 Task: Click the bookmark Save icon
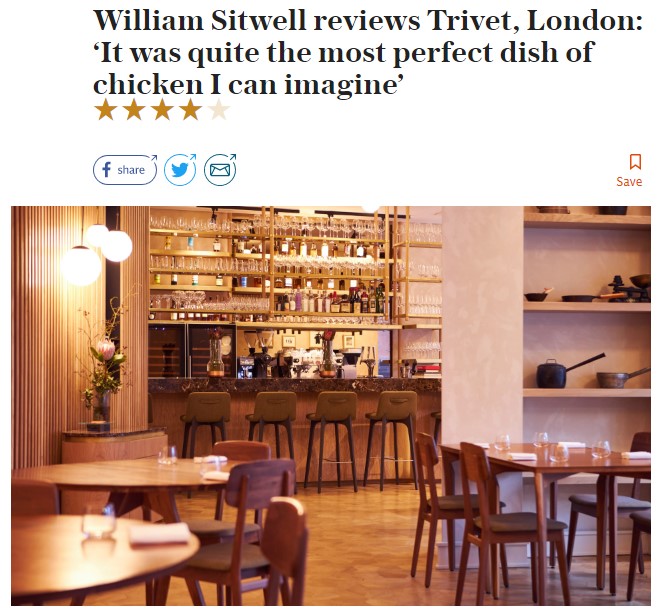click(x=635, y=162)
